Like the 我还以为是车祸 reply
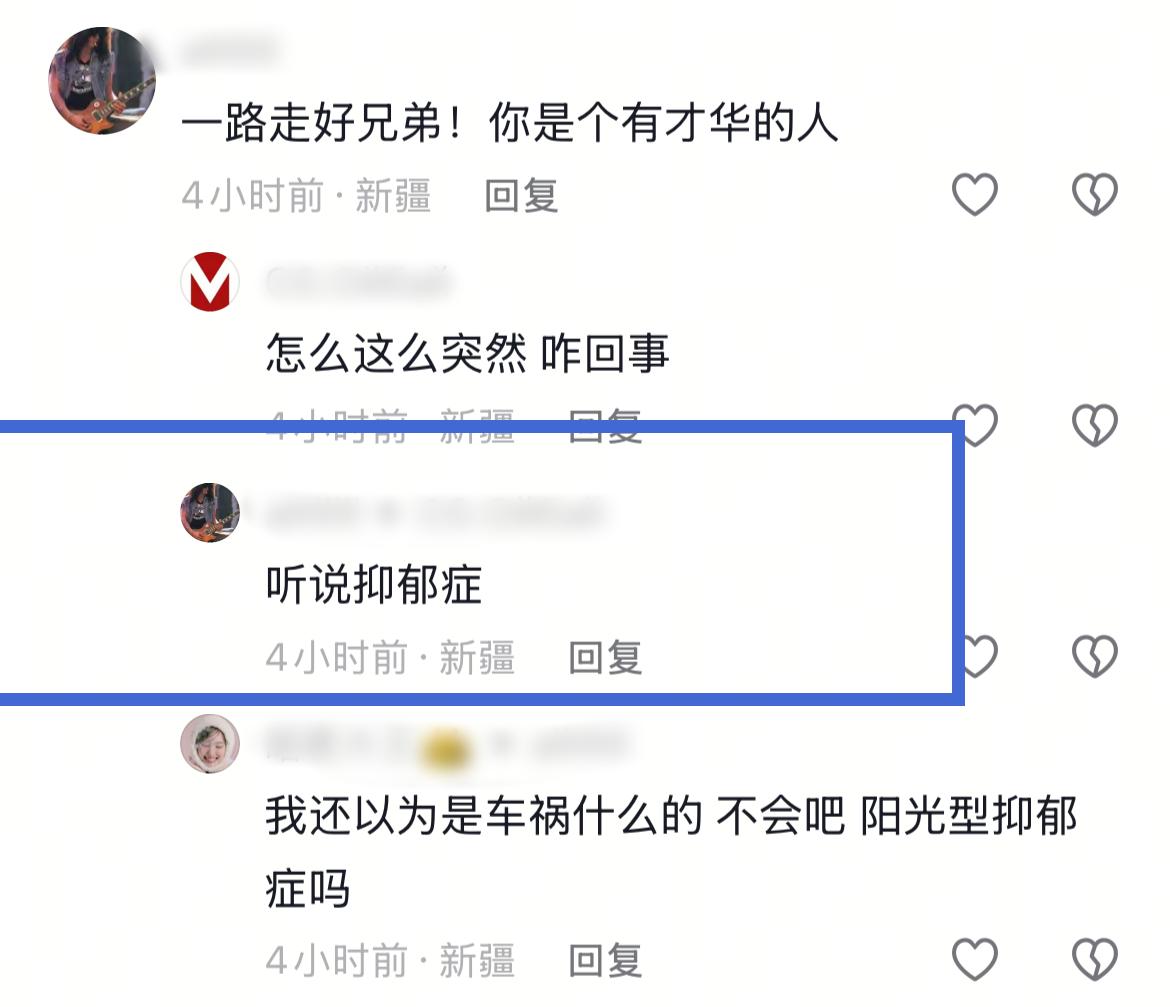This screenshot has height=1007, width=1170. (x=975, y=959)
